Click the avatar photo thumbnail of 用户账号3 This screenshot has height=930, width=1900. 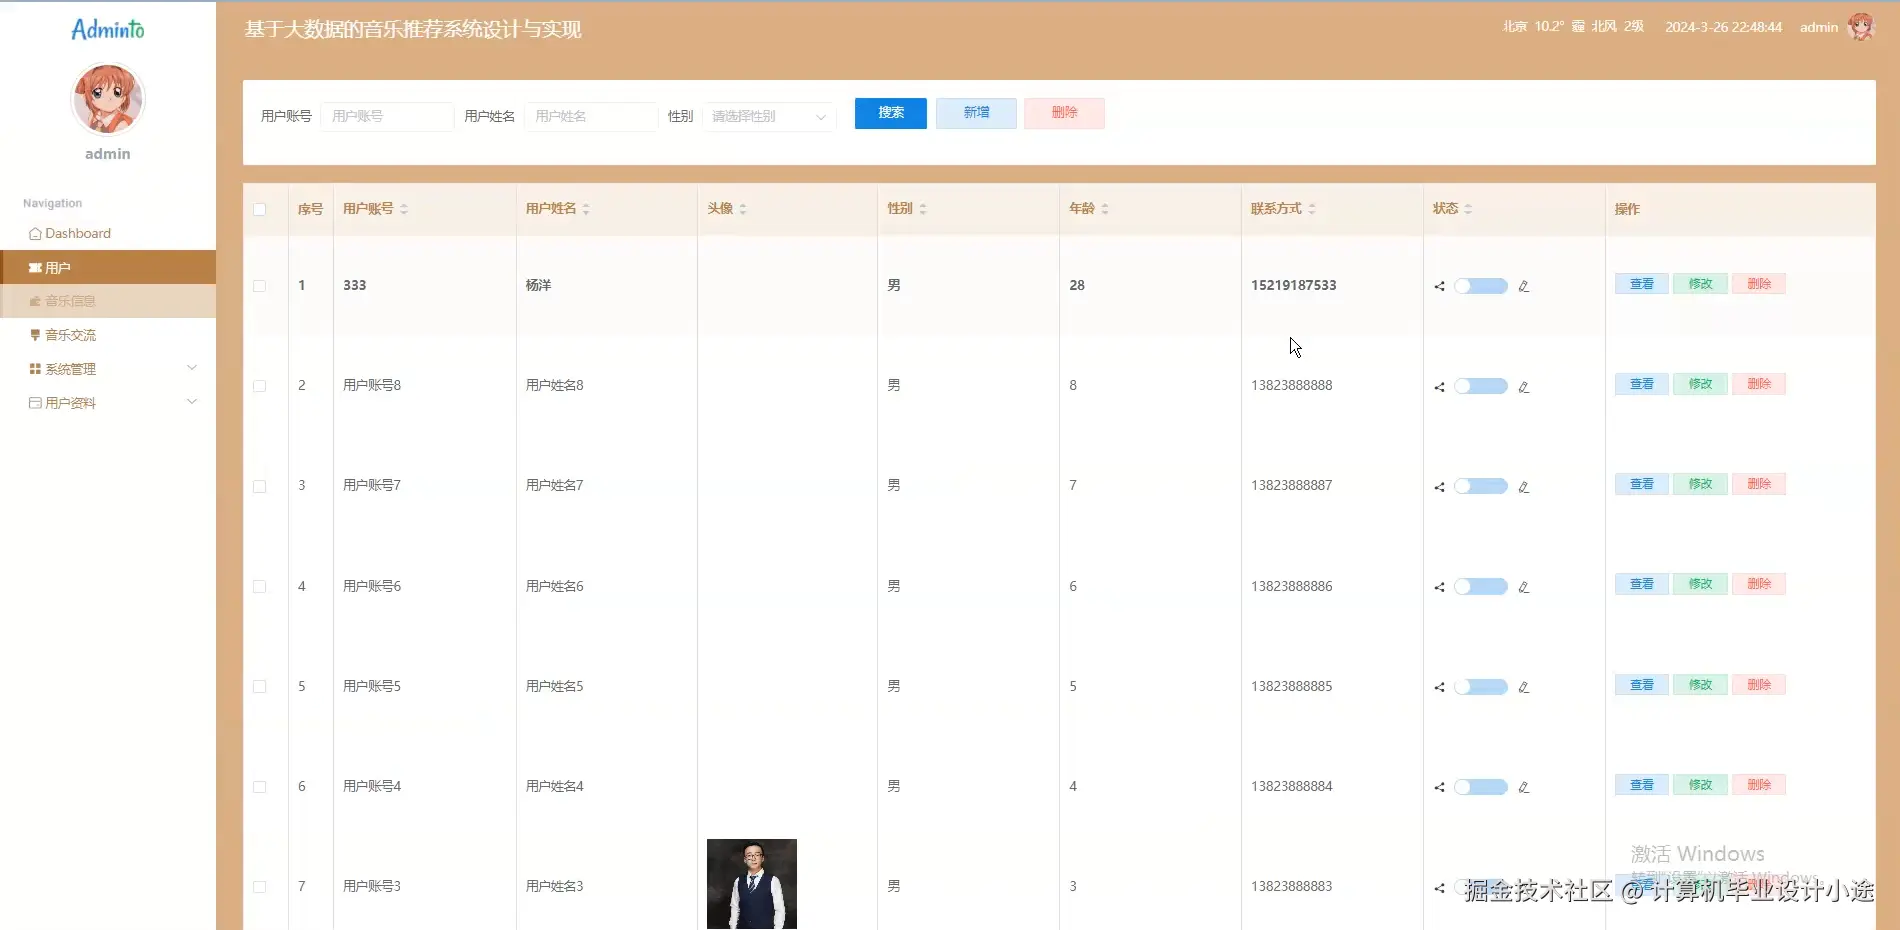[752, 884]
